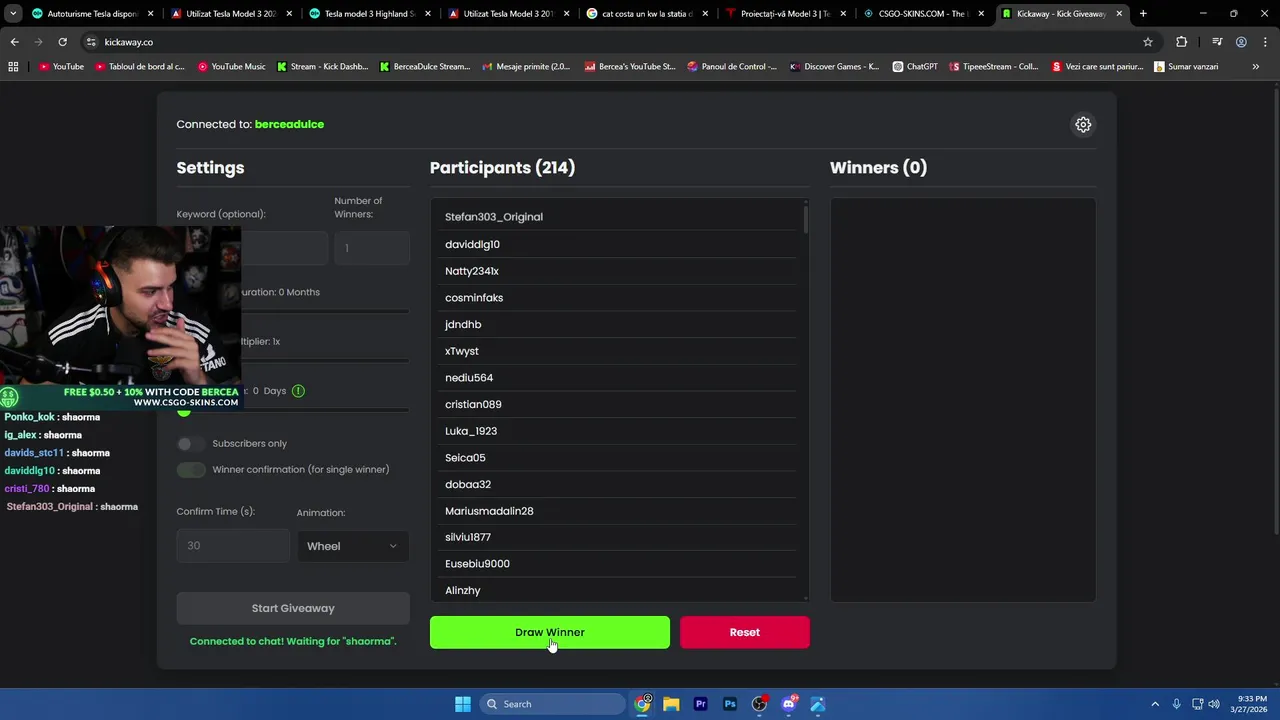This screenshot has width=1280, height=720.
Task: Open the apps grid in bookmarks bar
Action: point(13,67)
